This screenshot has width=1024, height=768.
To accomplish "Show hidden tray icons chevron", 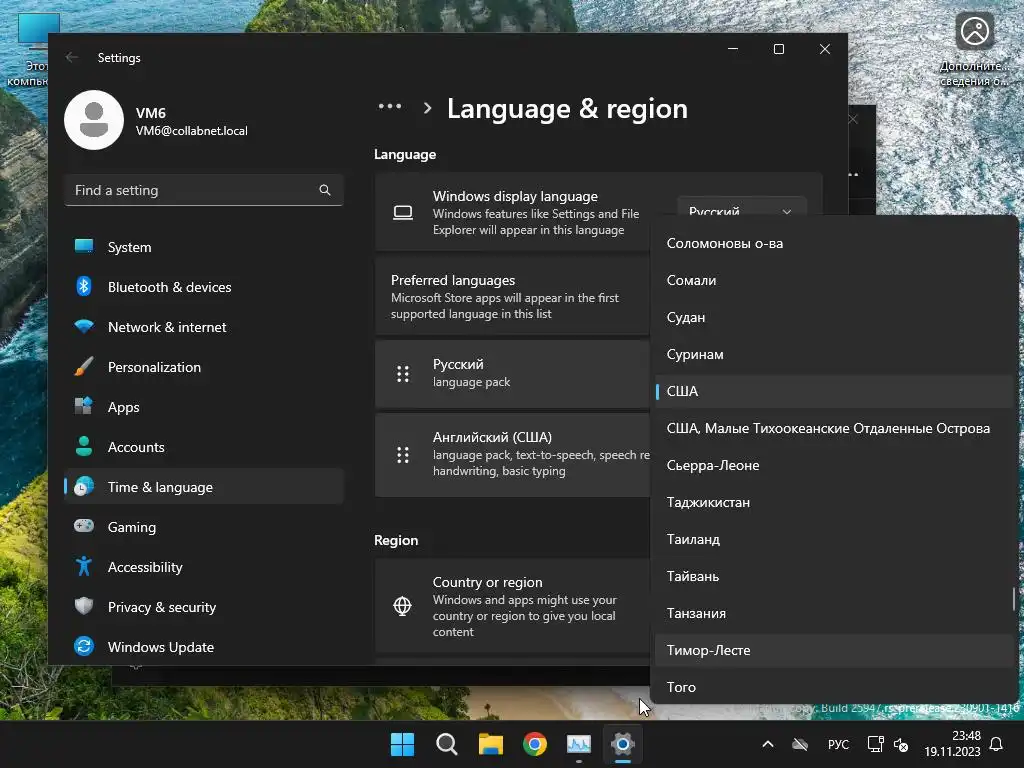I will tap(768, 744).
